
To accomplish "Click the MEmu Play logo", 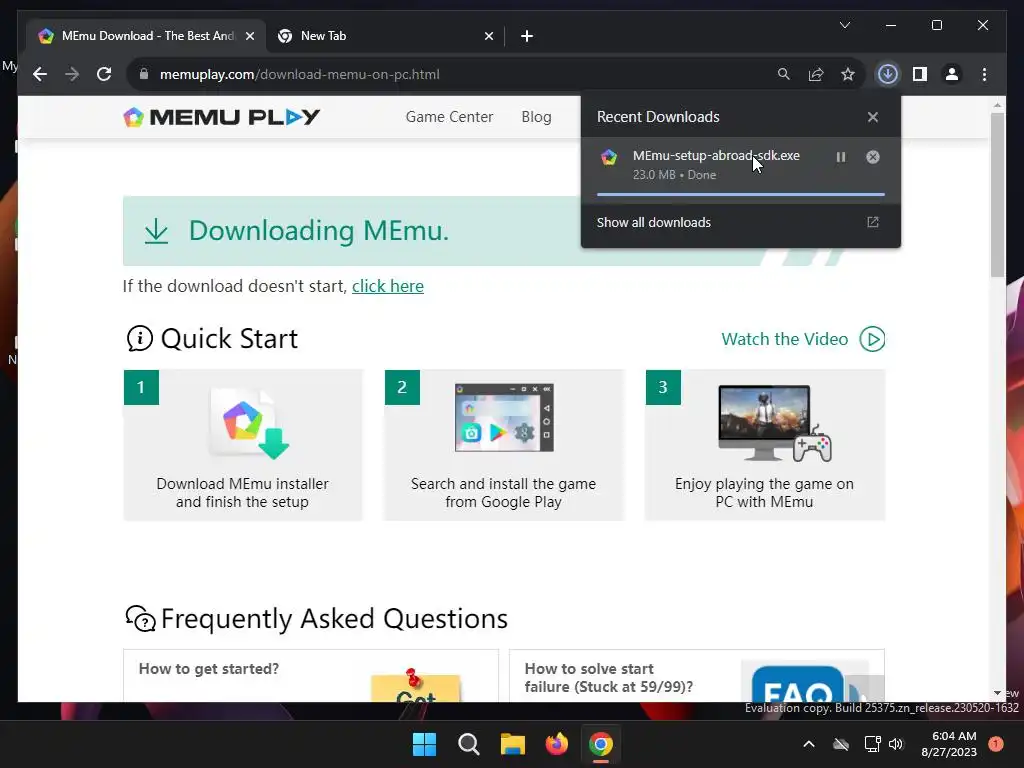I will (221, 117).
